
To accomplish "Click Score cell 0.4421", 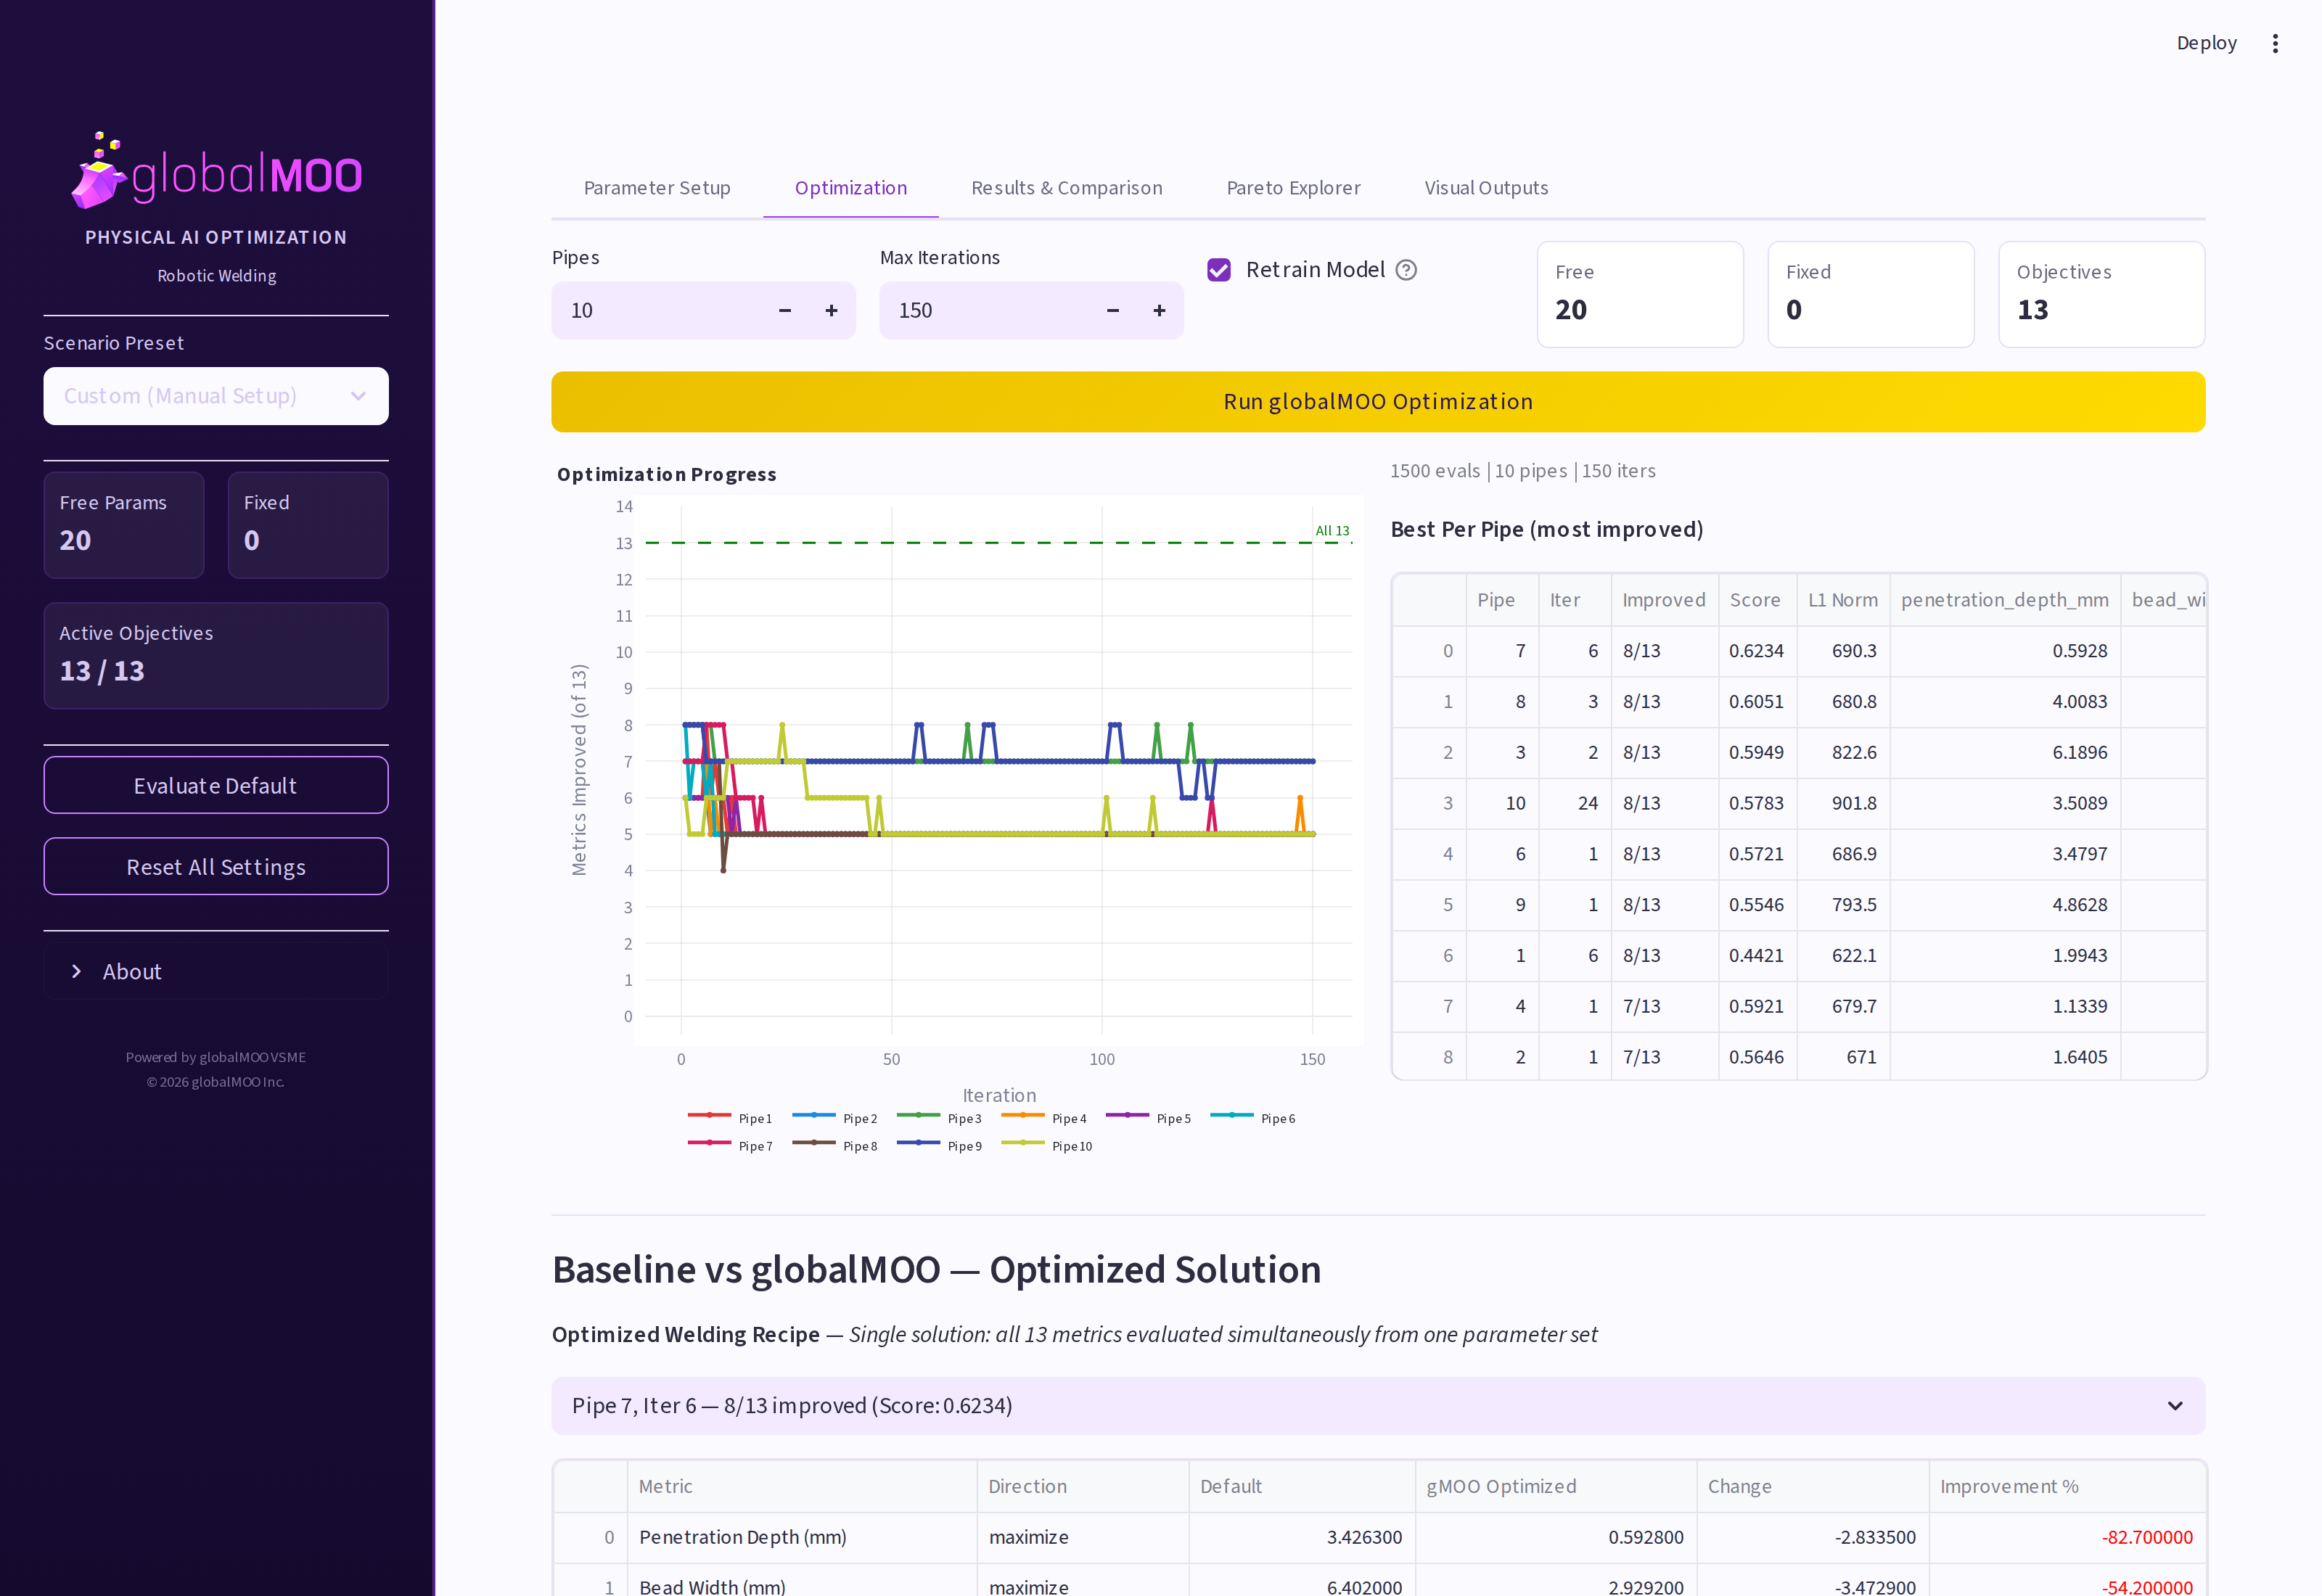I will pos(1757,956).
